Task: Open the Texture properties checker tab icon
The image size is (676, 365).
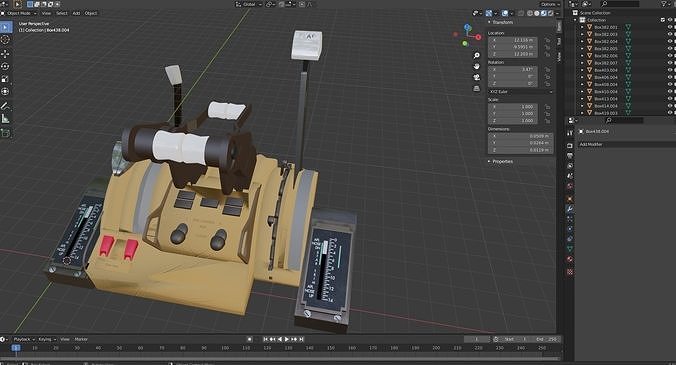Action: pyautogui.click(x=570, y=272)
